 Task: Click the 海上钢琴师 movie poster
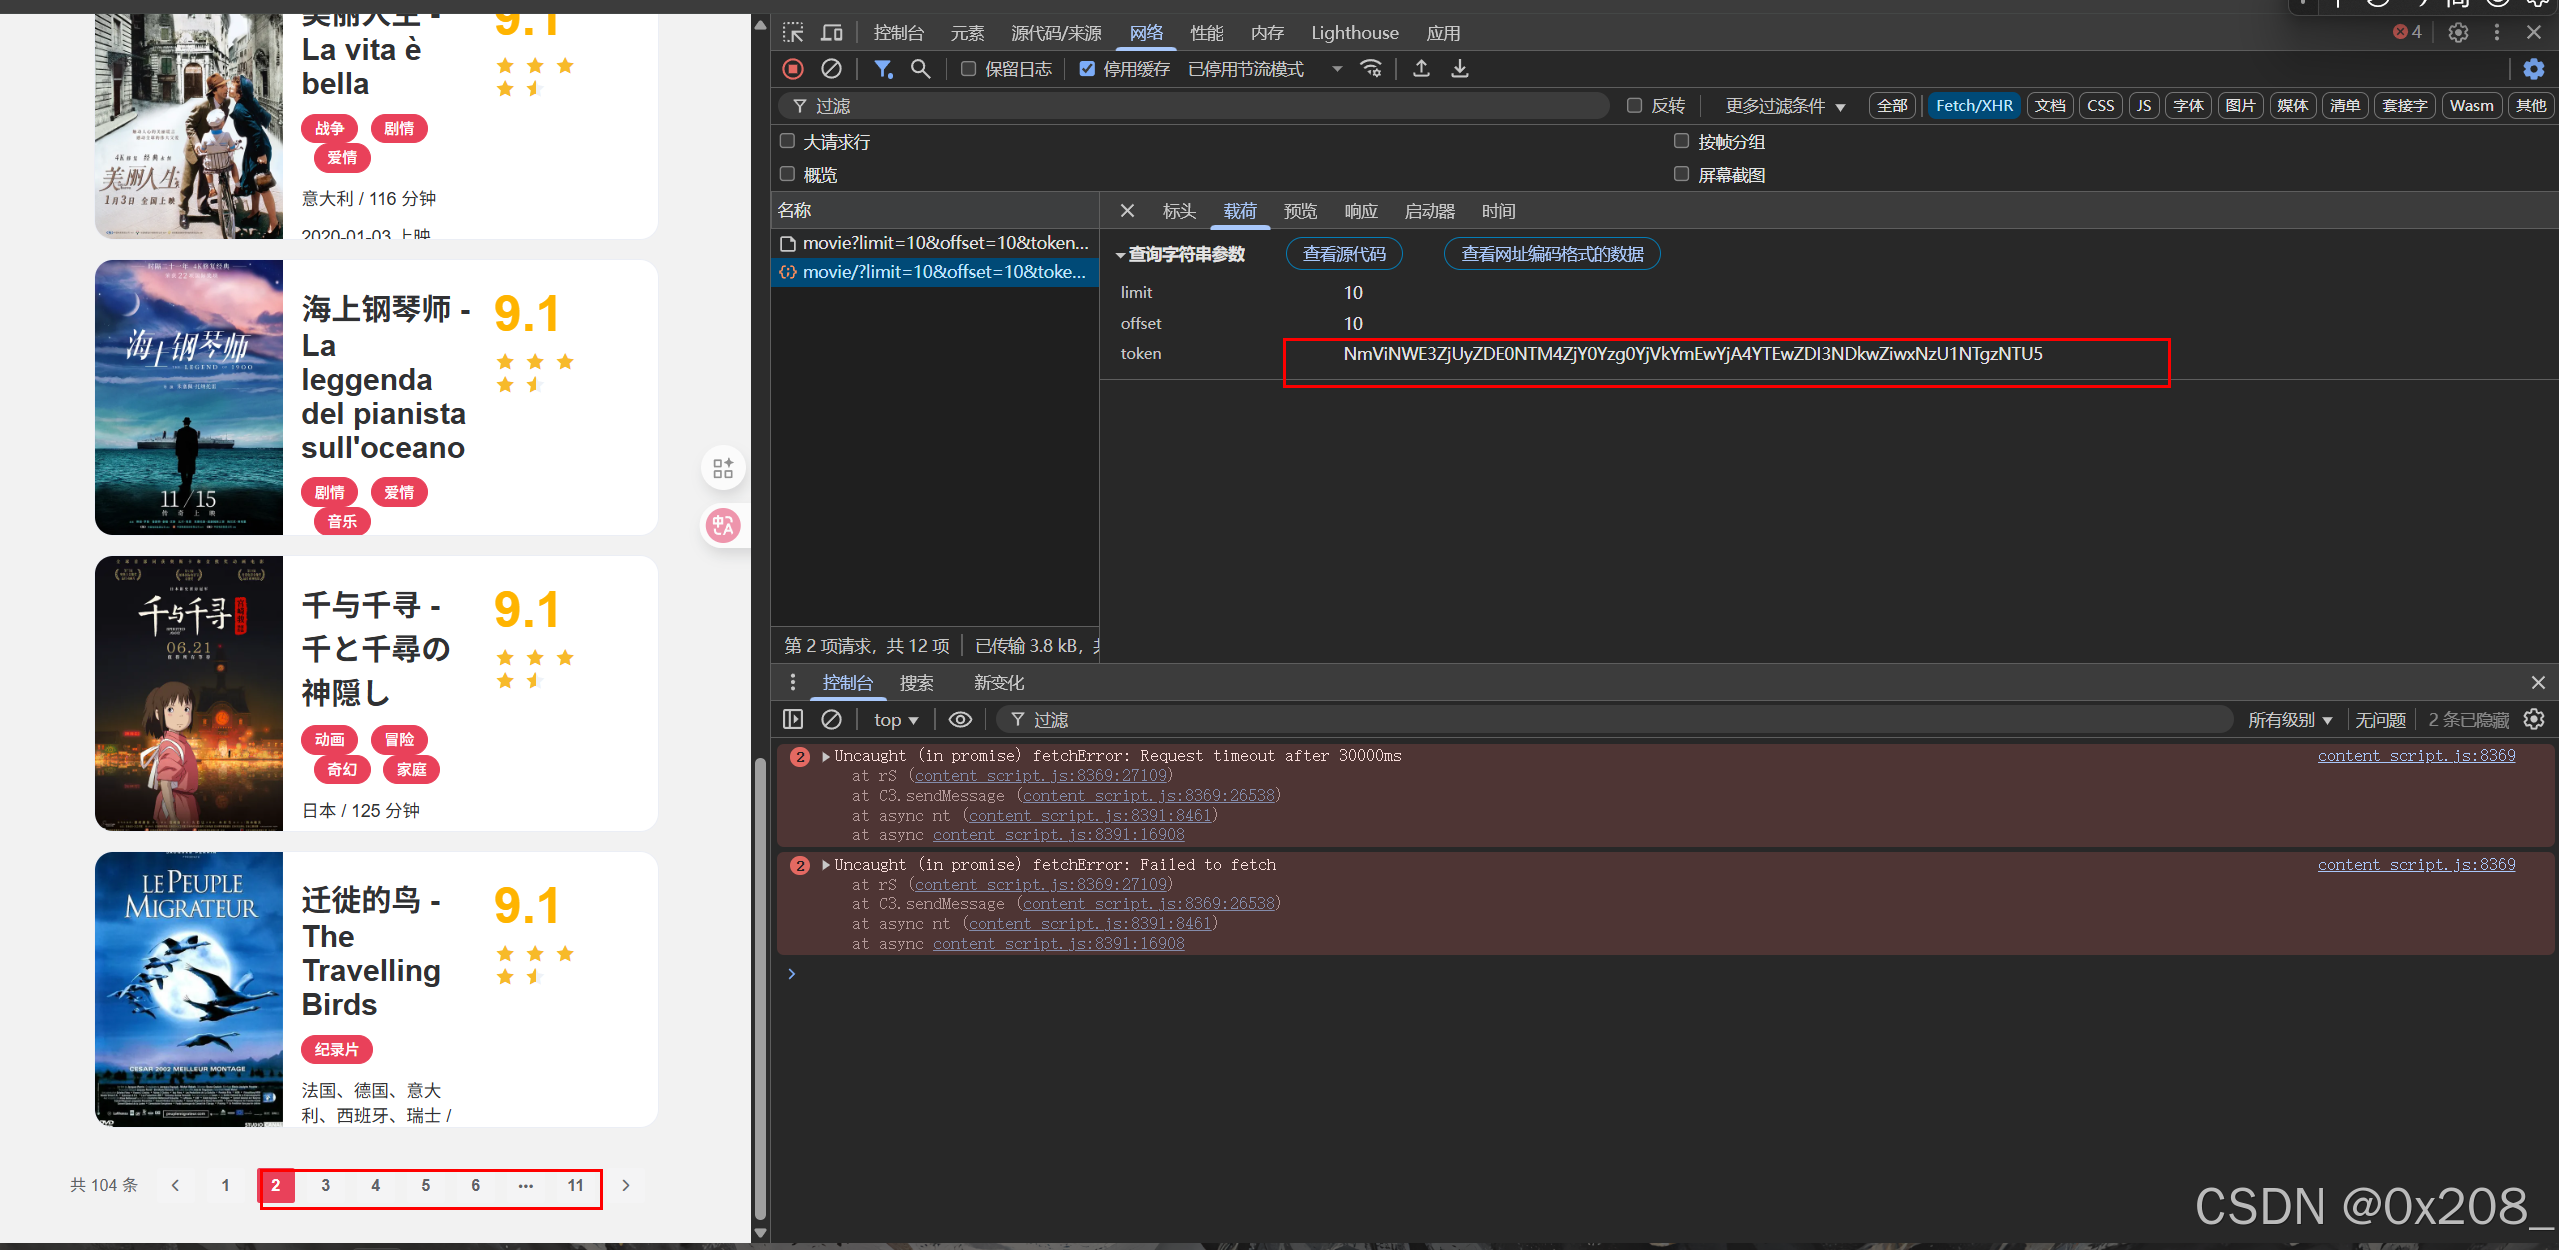click(x=189, y=397)
